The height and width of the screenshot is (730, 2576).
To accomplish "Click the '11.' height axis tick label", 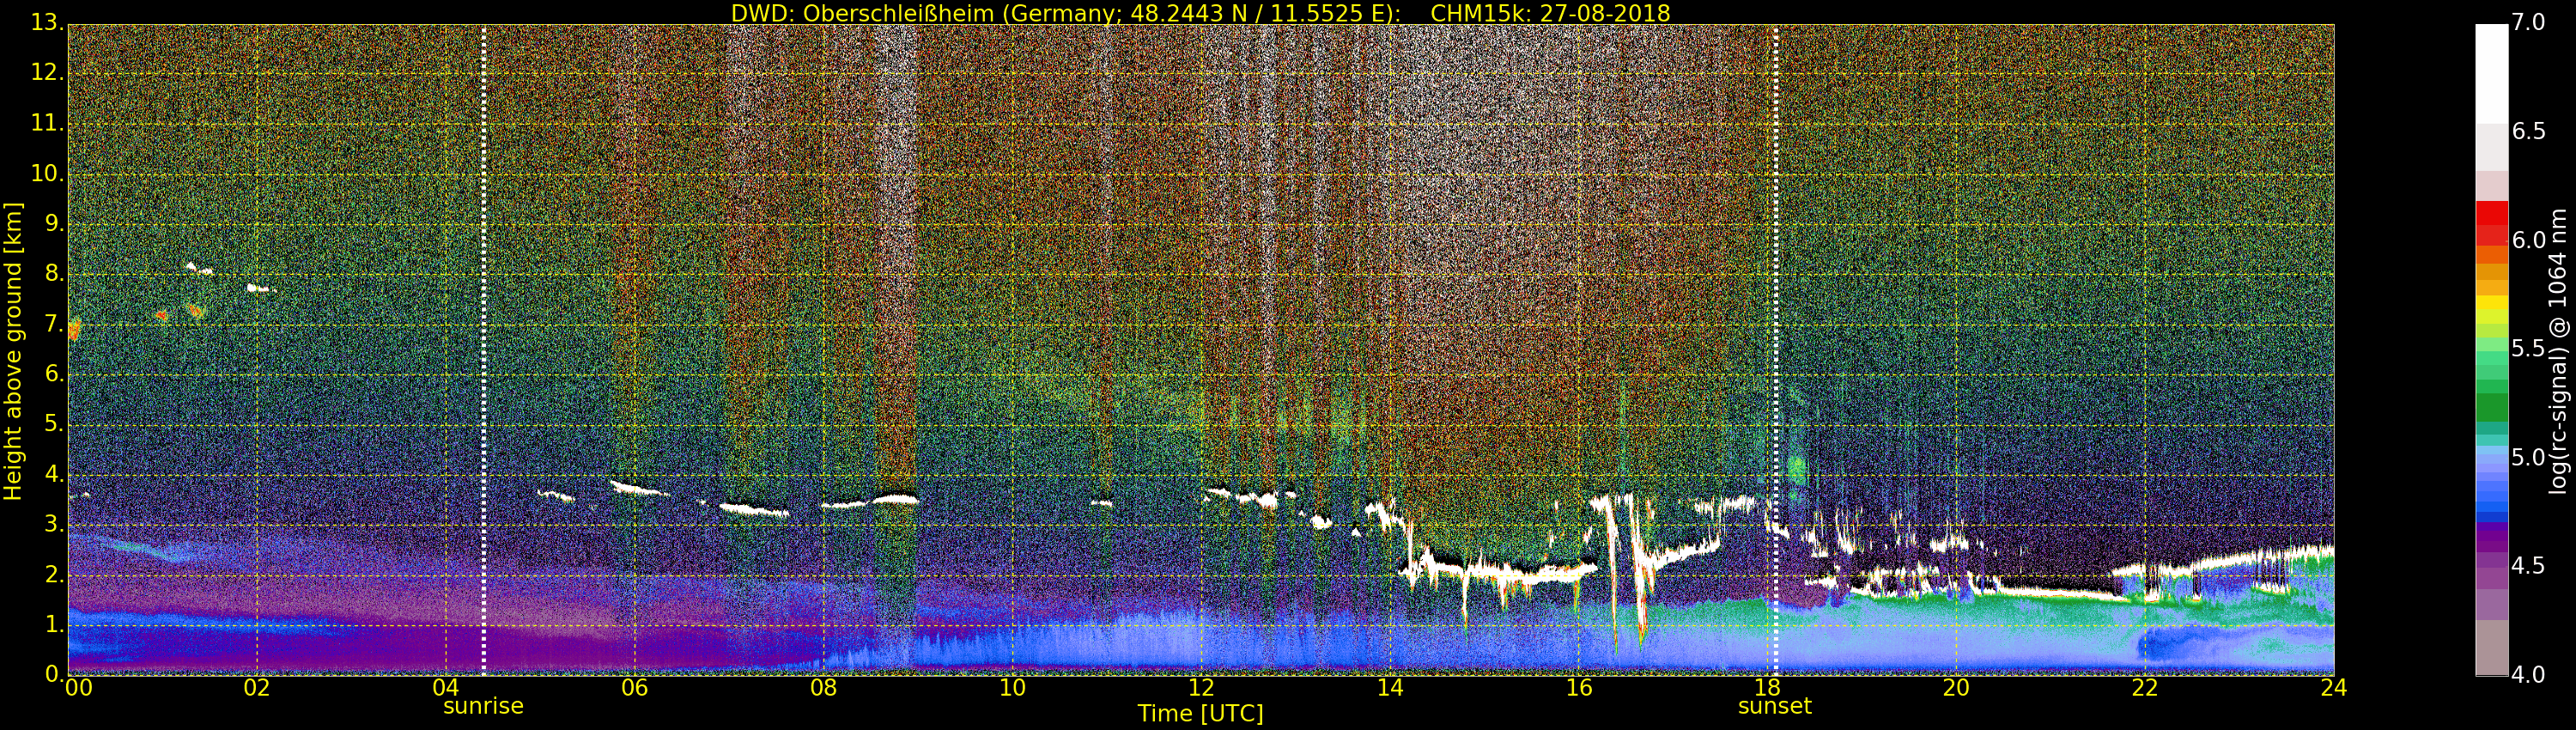I will [x=48, y=124].
